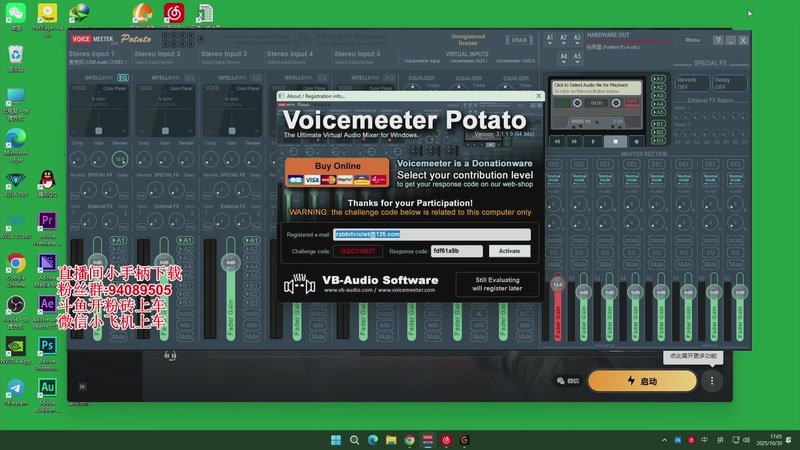
Task: Open the A3 hardware out dropdown
Action: pos(577,40)
